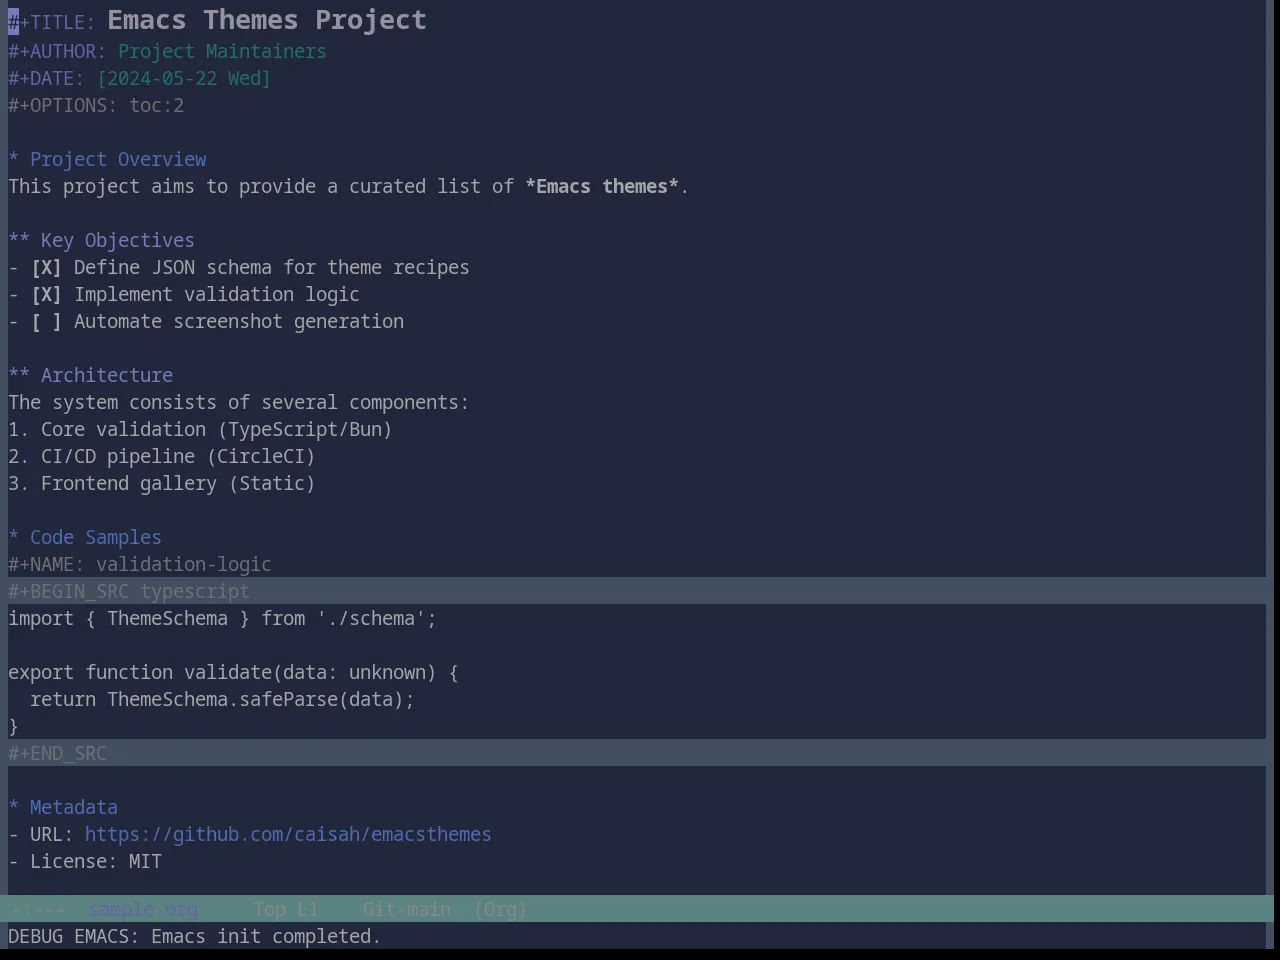Click the '#+OPTIONS: toc:2' line
The image size is (1280, 960).
click(96, 105)
